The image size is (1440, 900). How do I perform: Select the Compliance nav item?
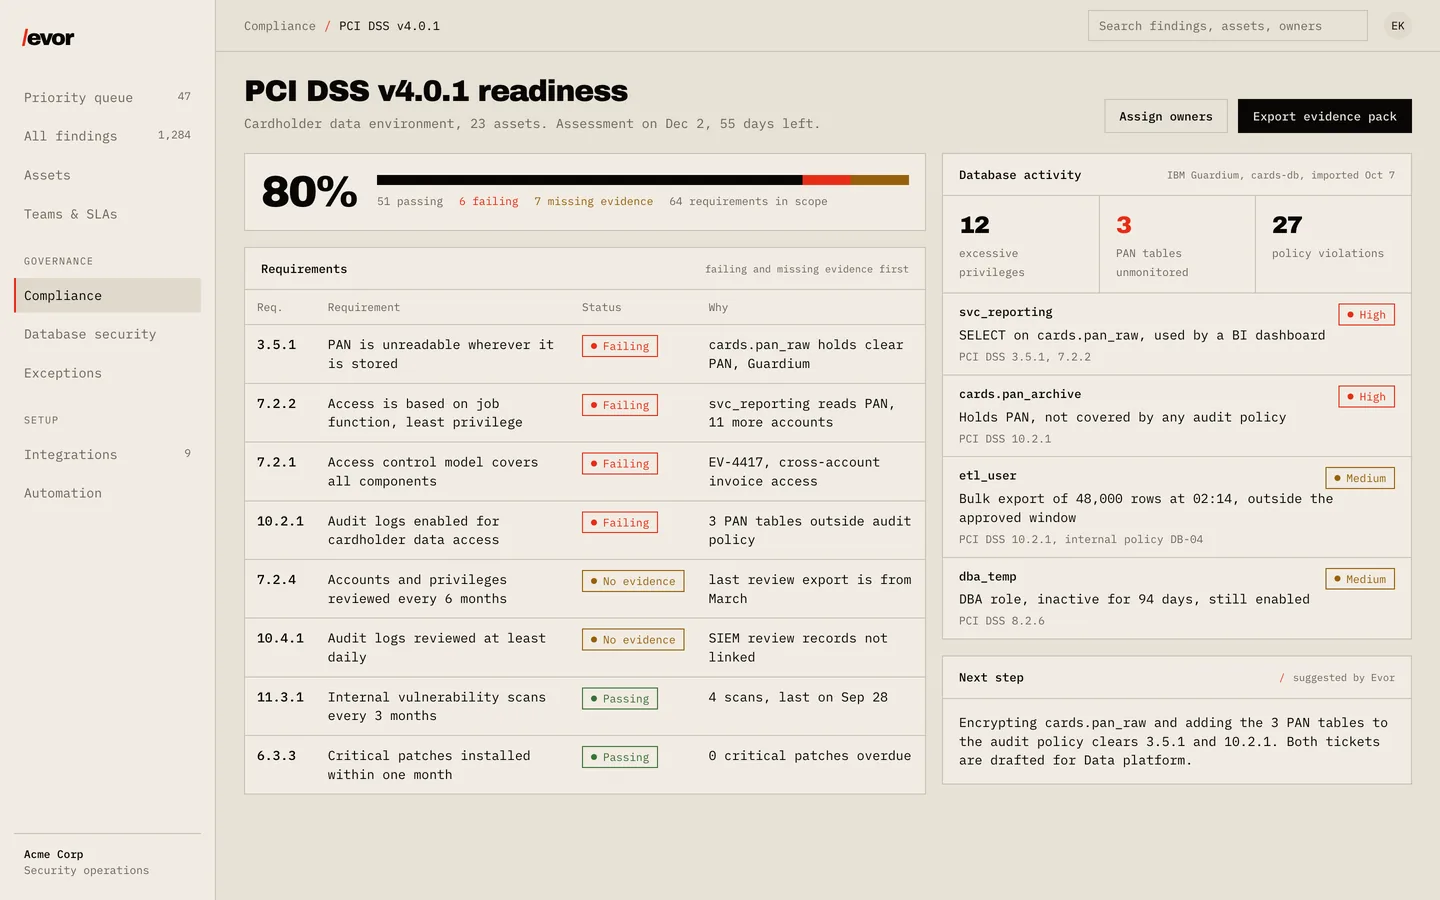tap(107, 295)
